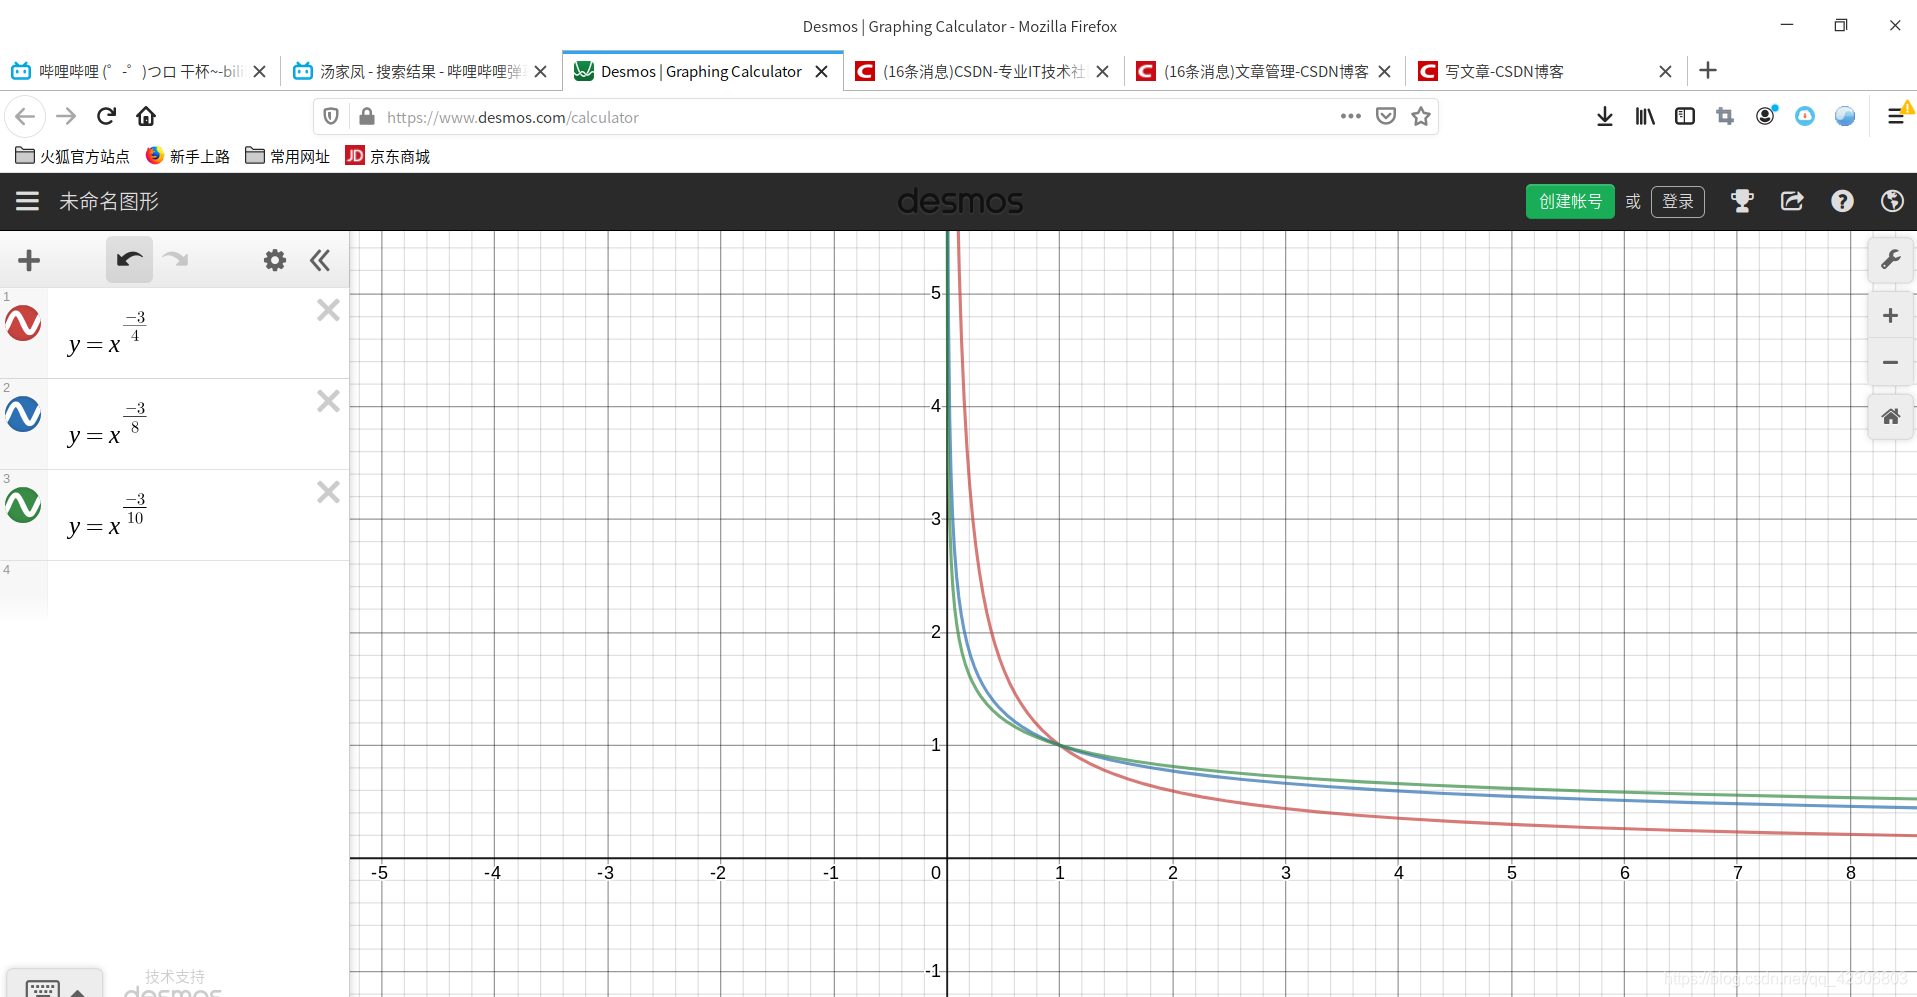View site tracking protection shield
This screenshot has width=1917, height=997.
[x=331, y=116]
